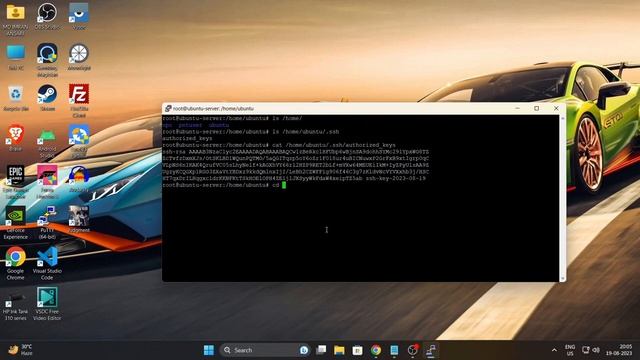Open the Epic Games Launcher shortcut
Viewport: 640px width, 360px height.
click(16, 181)
